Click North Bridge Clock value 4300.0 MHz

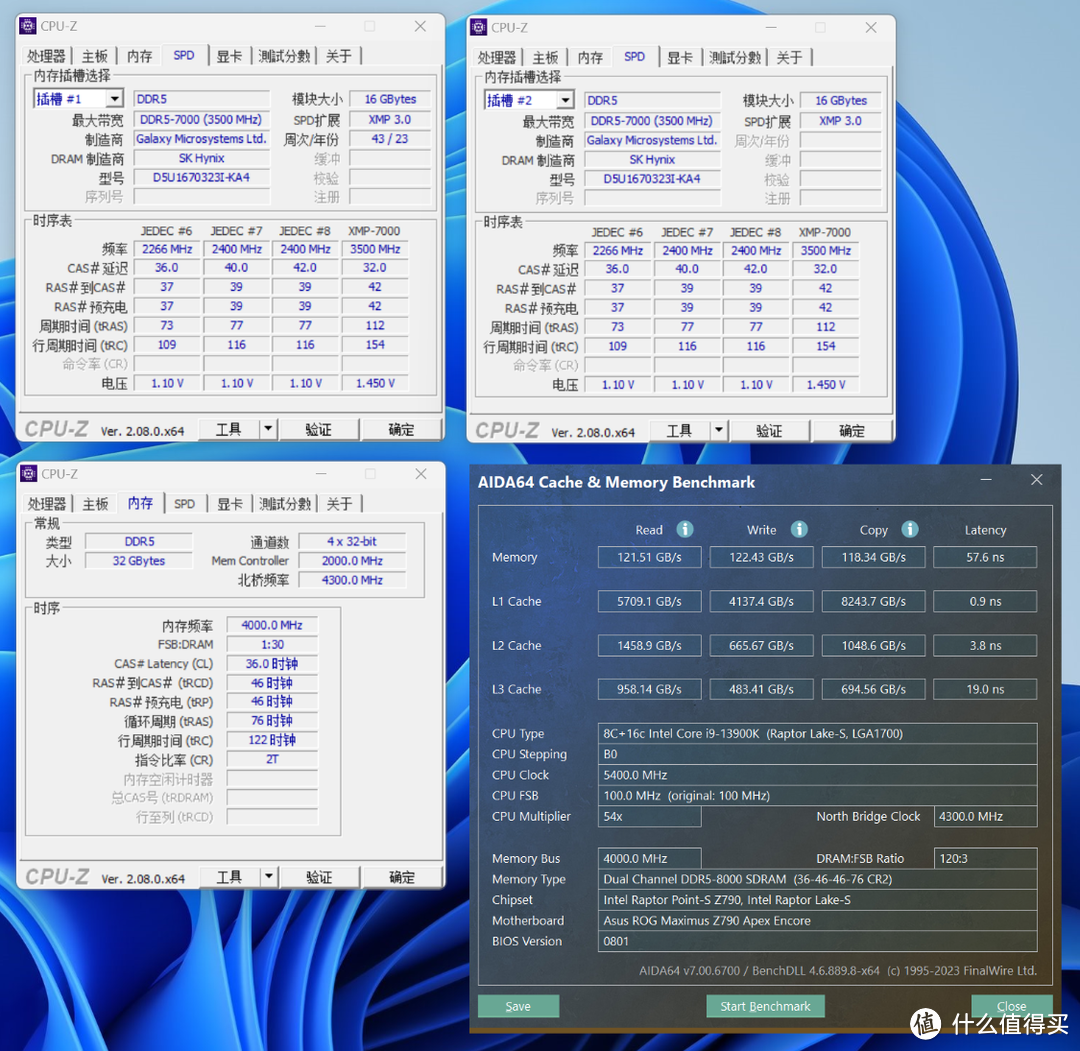click(x=985, y=816)
